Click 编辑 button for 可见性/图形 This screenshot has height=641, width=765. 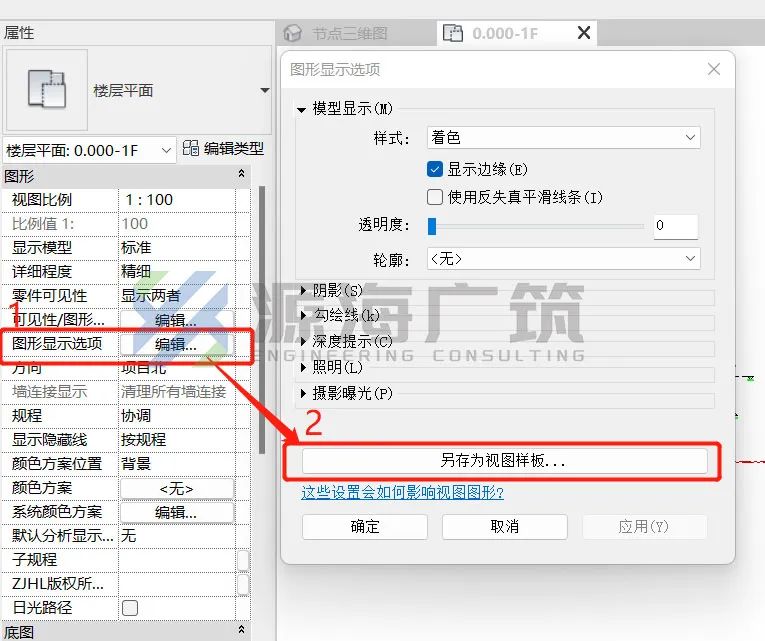(x=177, y=320)
